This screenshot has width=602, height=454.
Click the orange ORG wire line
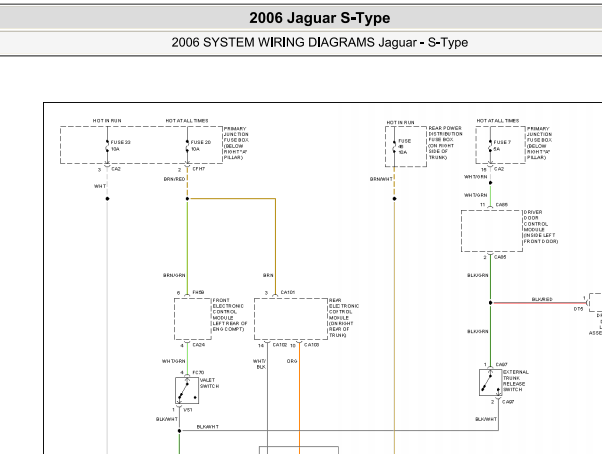pos(299,397)
